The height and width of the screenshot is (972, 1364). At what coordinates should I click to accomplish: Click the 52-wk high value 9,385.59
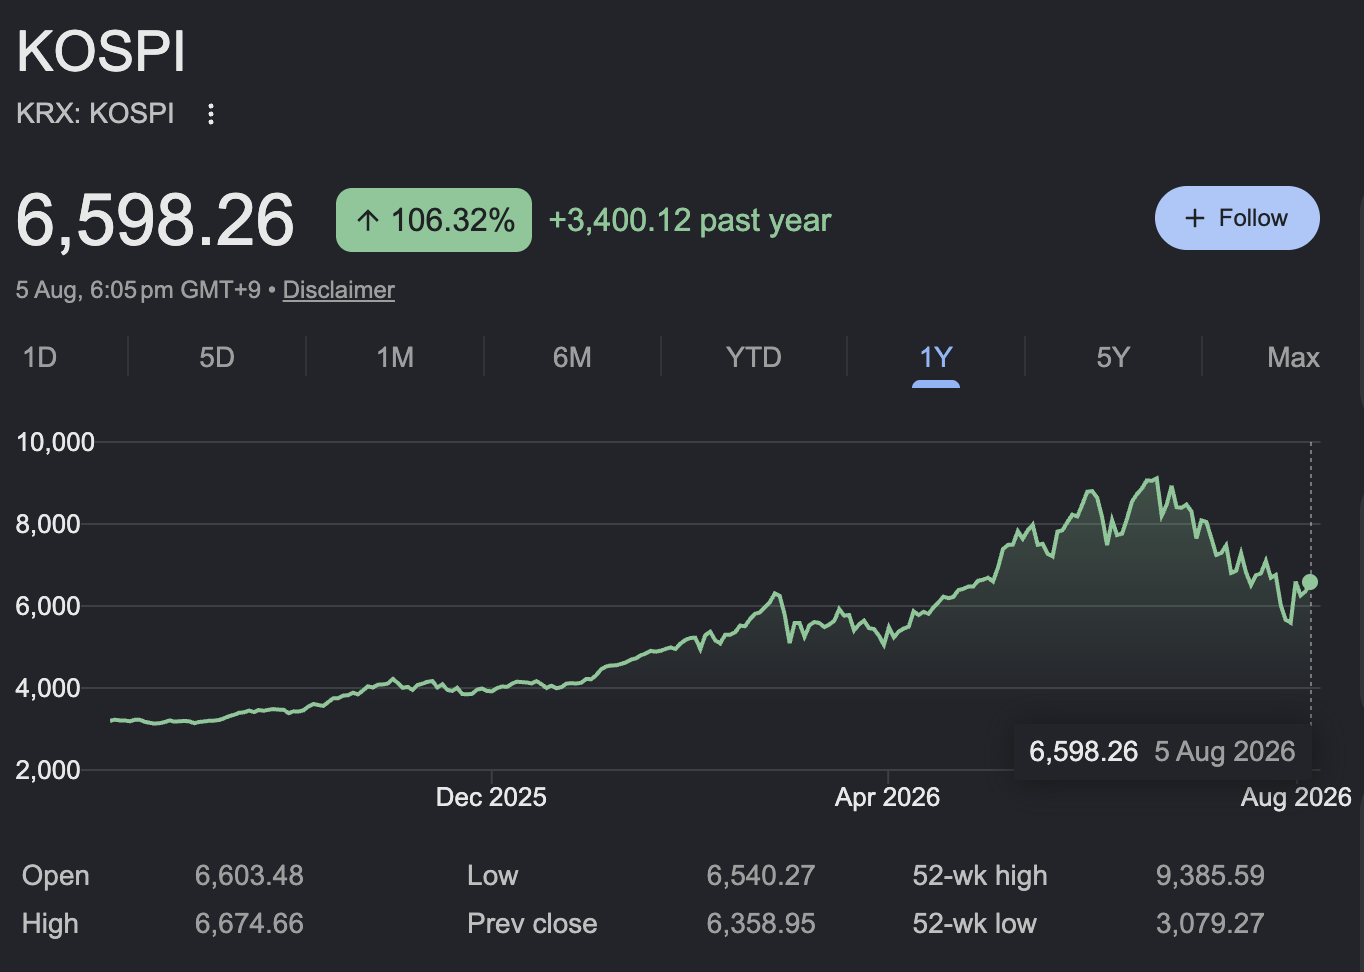(x=1210, y=876)
